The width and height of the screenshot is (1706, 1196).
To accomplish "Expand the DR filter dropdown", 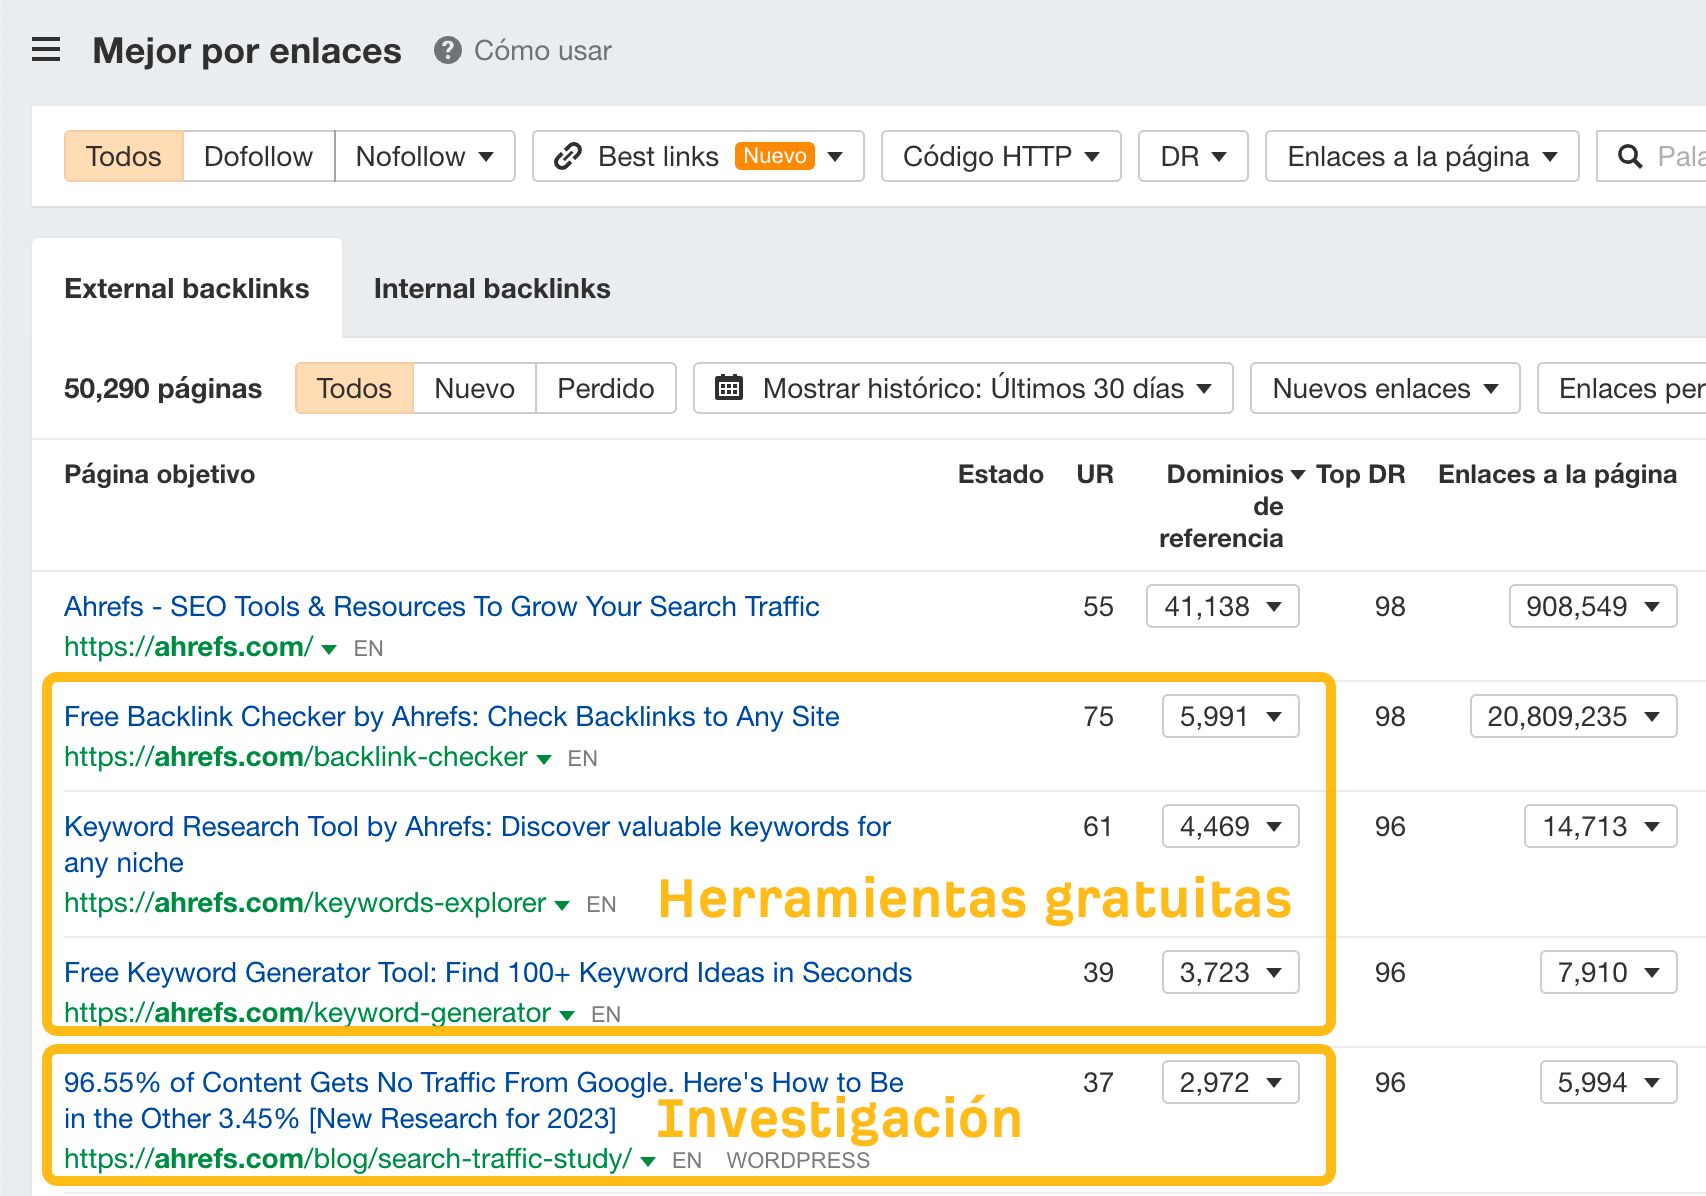I will tap(1191, 156).
